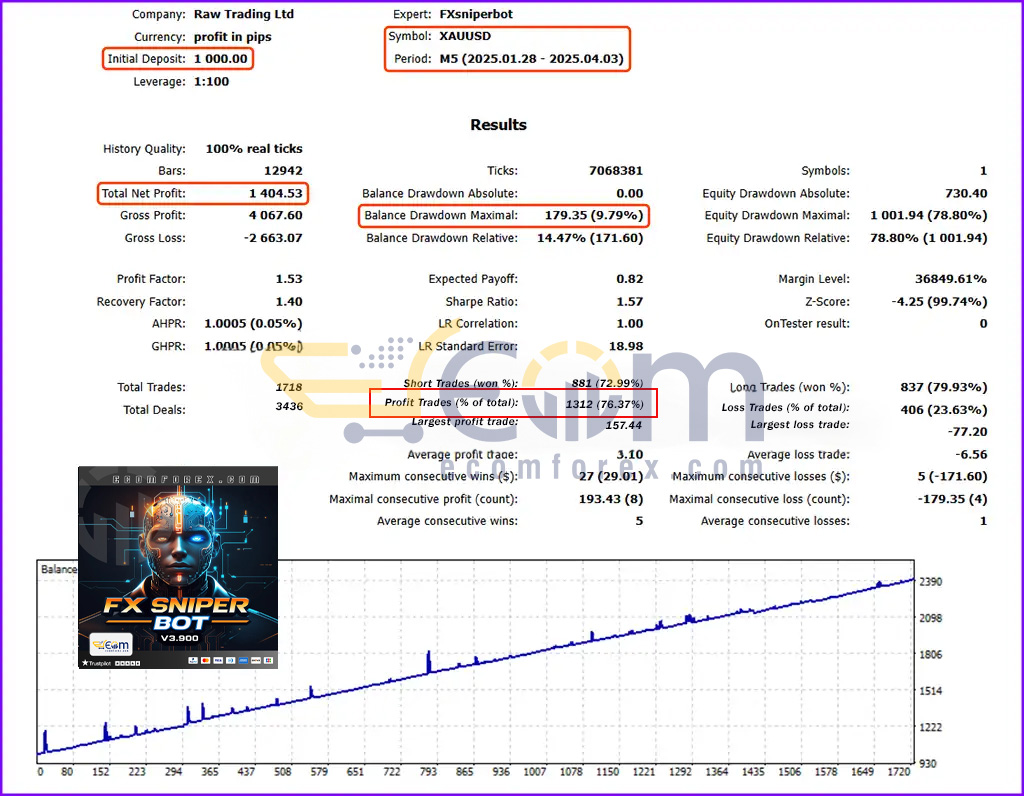Click the balance spike near trade 793
The width and height of the screenshot is (1024, 796).
pyautogui.click(x=428, y=662)
